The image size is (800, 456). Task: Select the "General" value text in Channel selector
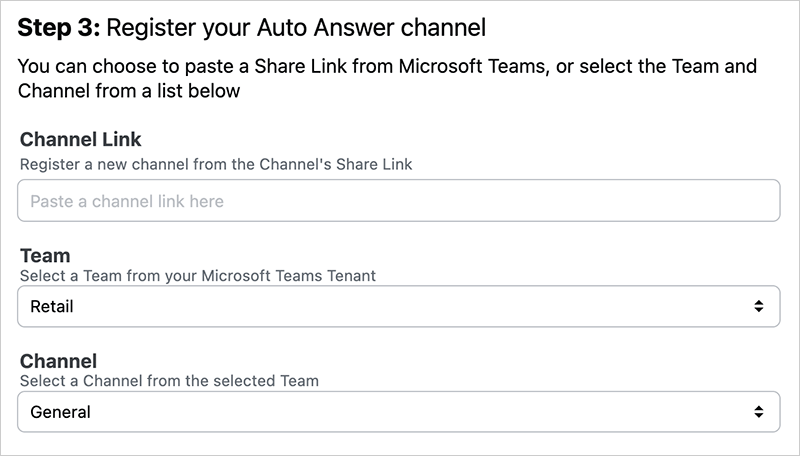click(x=60, y=411)
